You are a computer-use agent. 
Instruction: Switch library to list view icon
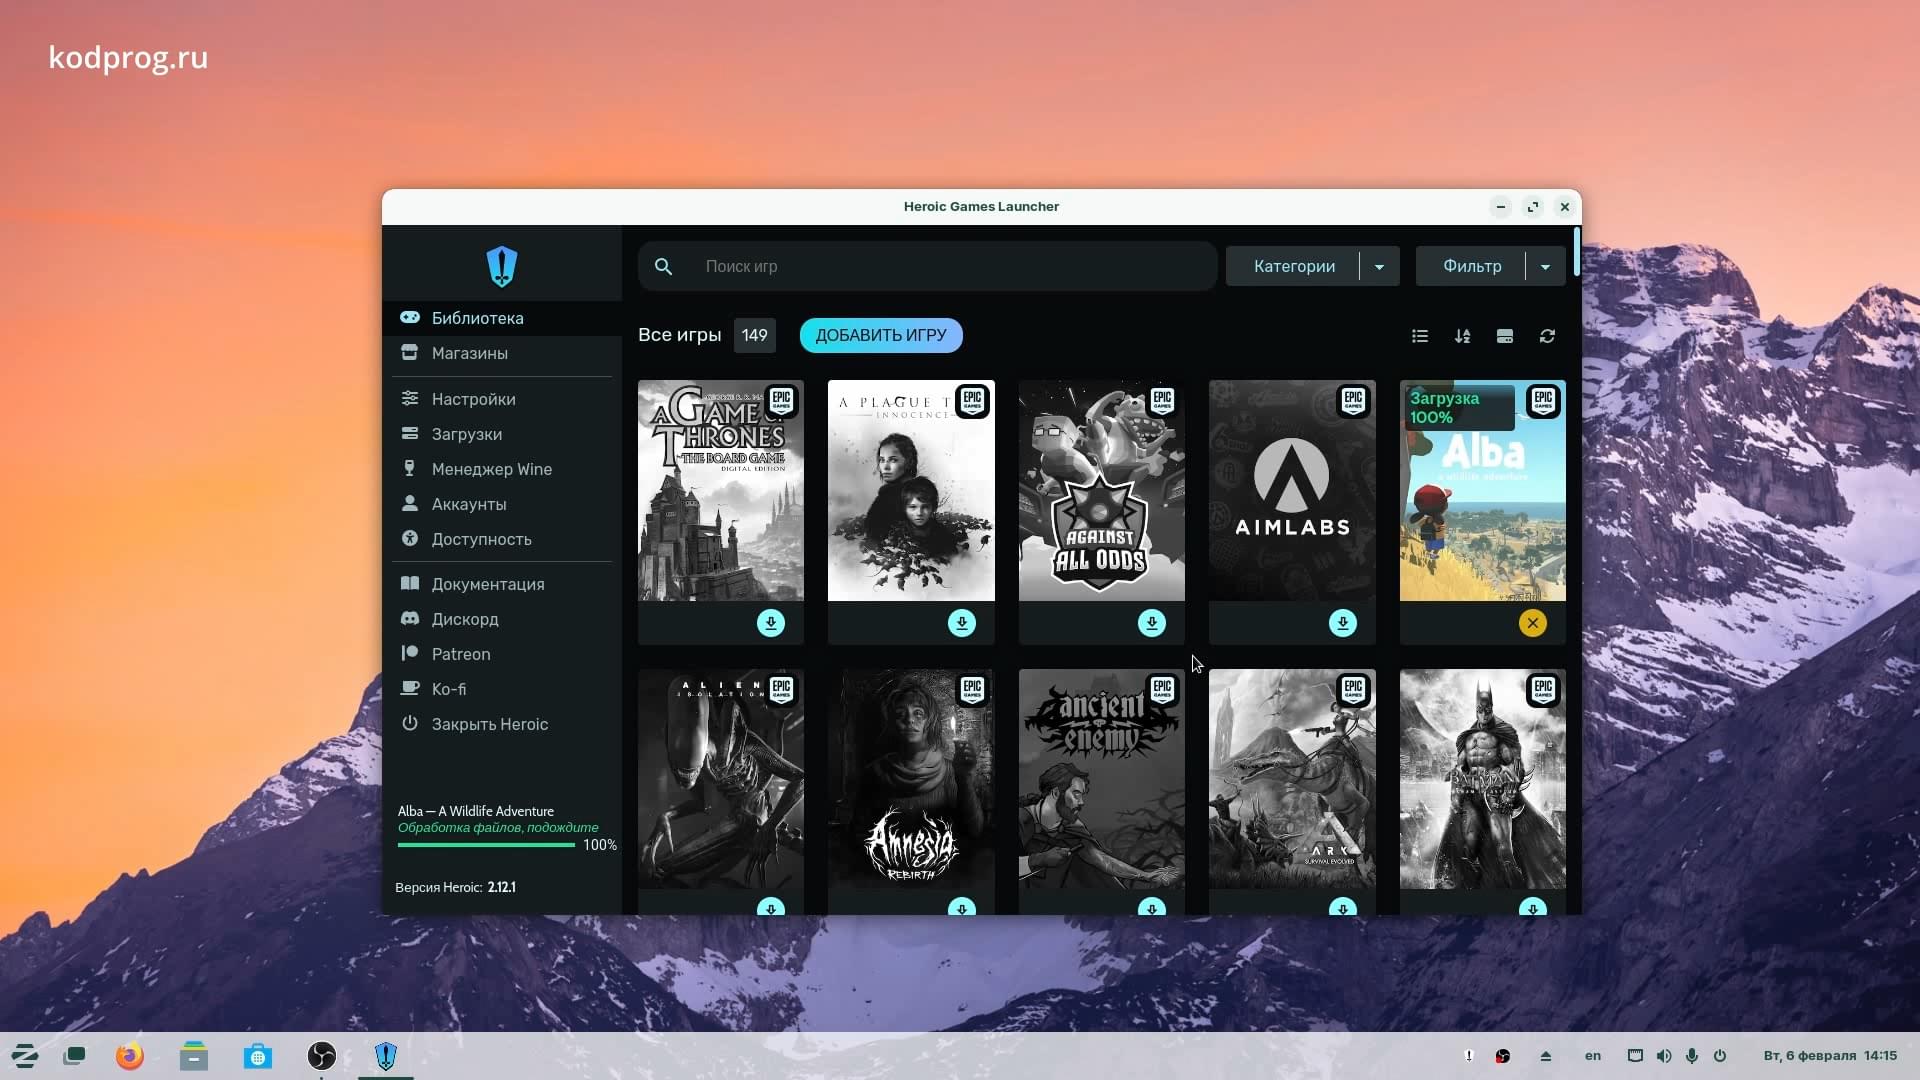point(1420,336)
